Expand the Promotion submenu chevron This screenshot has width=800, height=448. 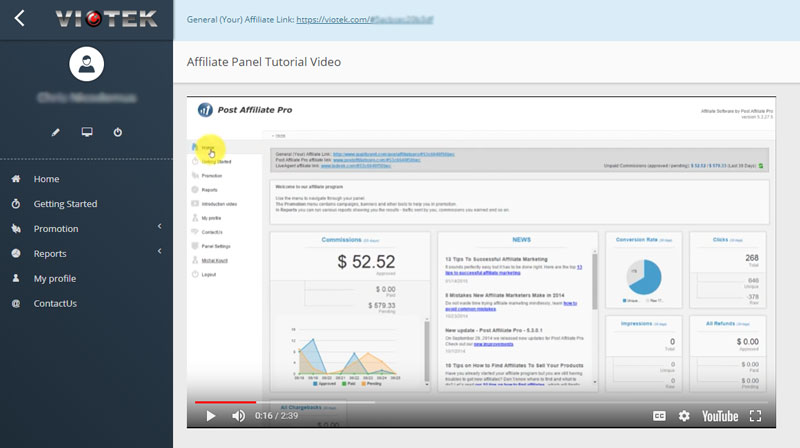160,226
